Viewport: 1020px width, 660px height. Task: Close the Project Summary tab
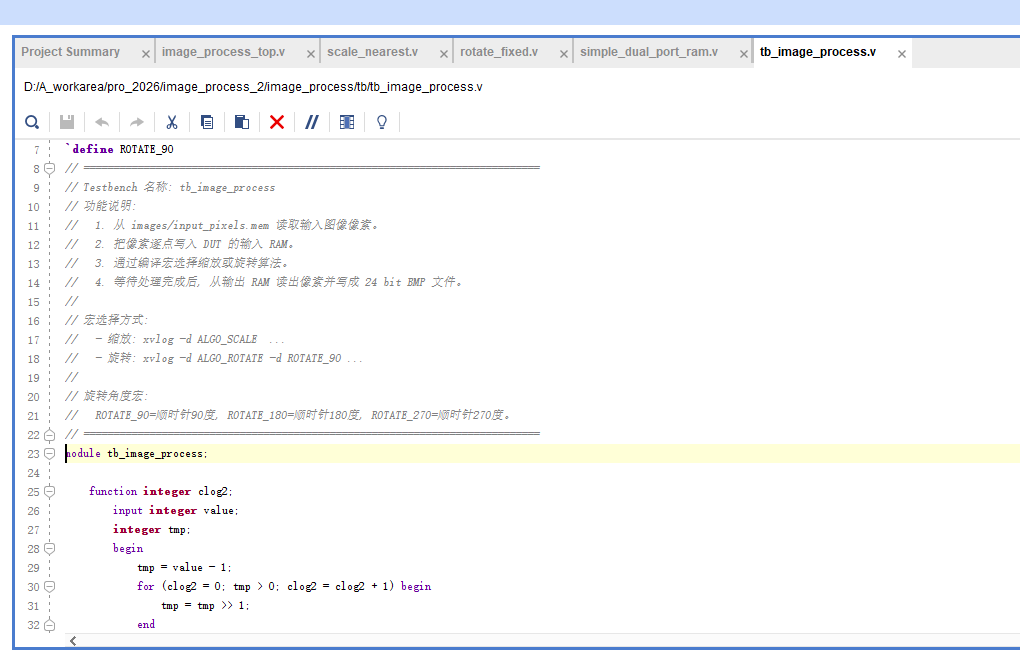click(146, 54)
